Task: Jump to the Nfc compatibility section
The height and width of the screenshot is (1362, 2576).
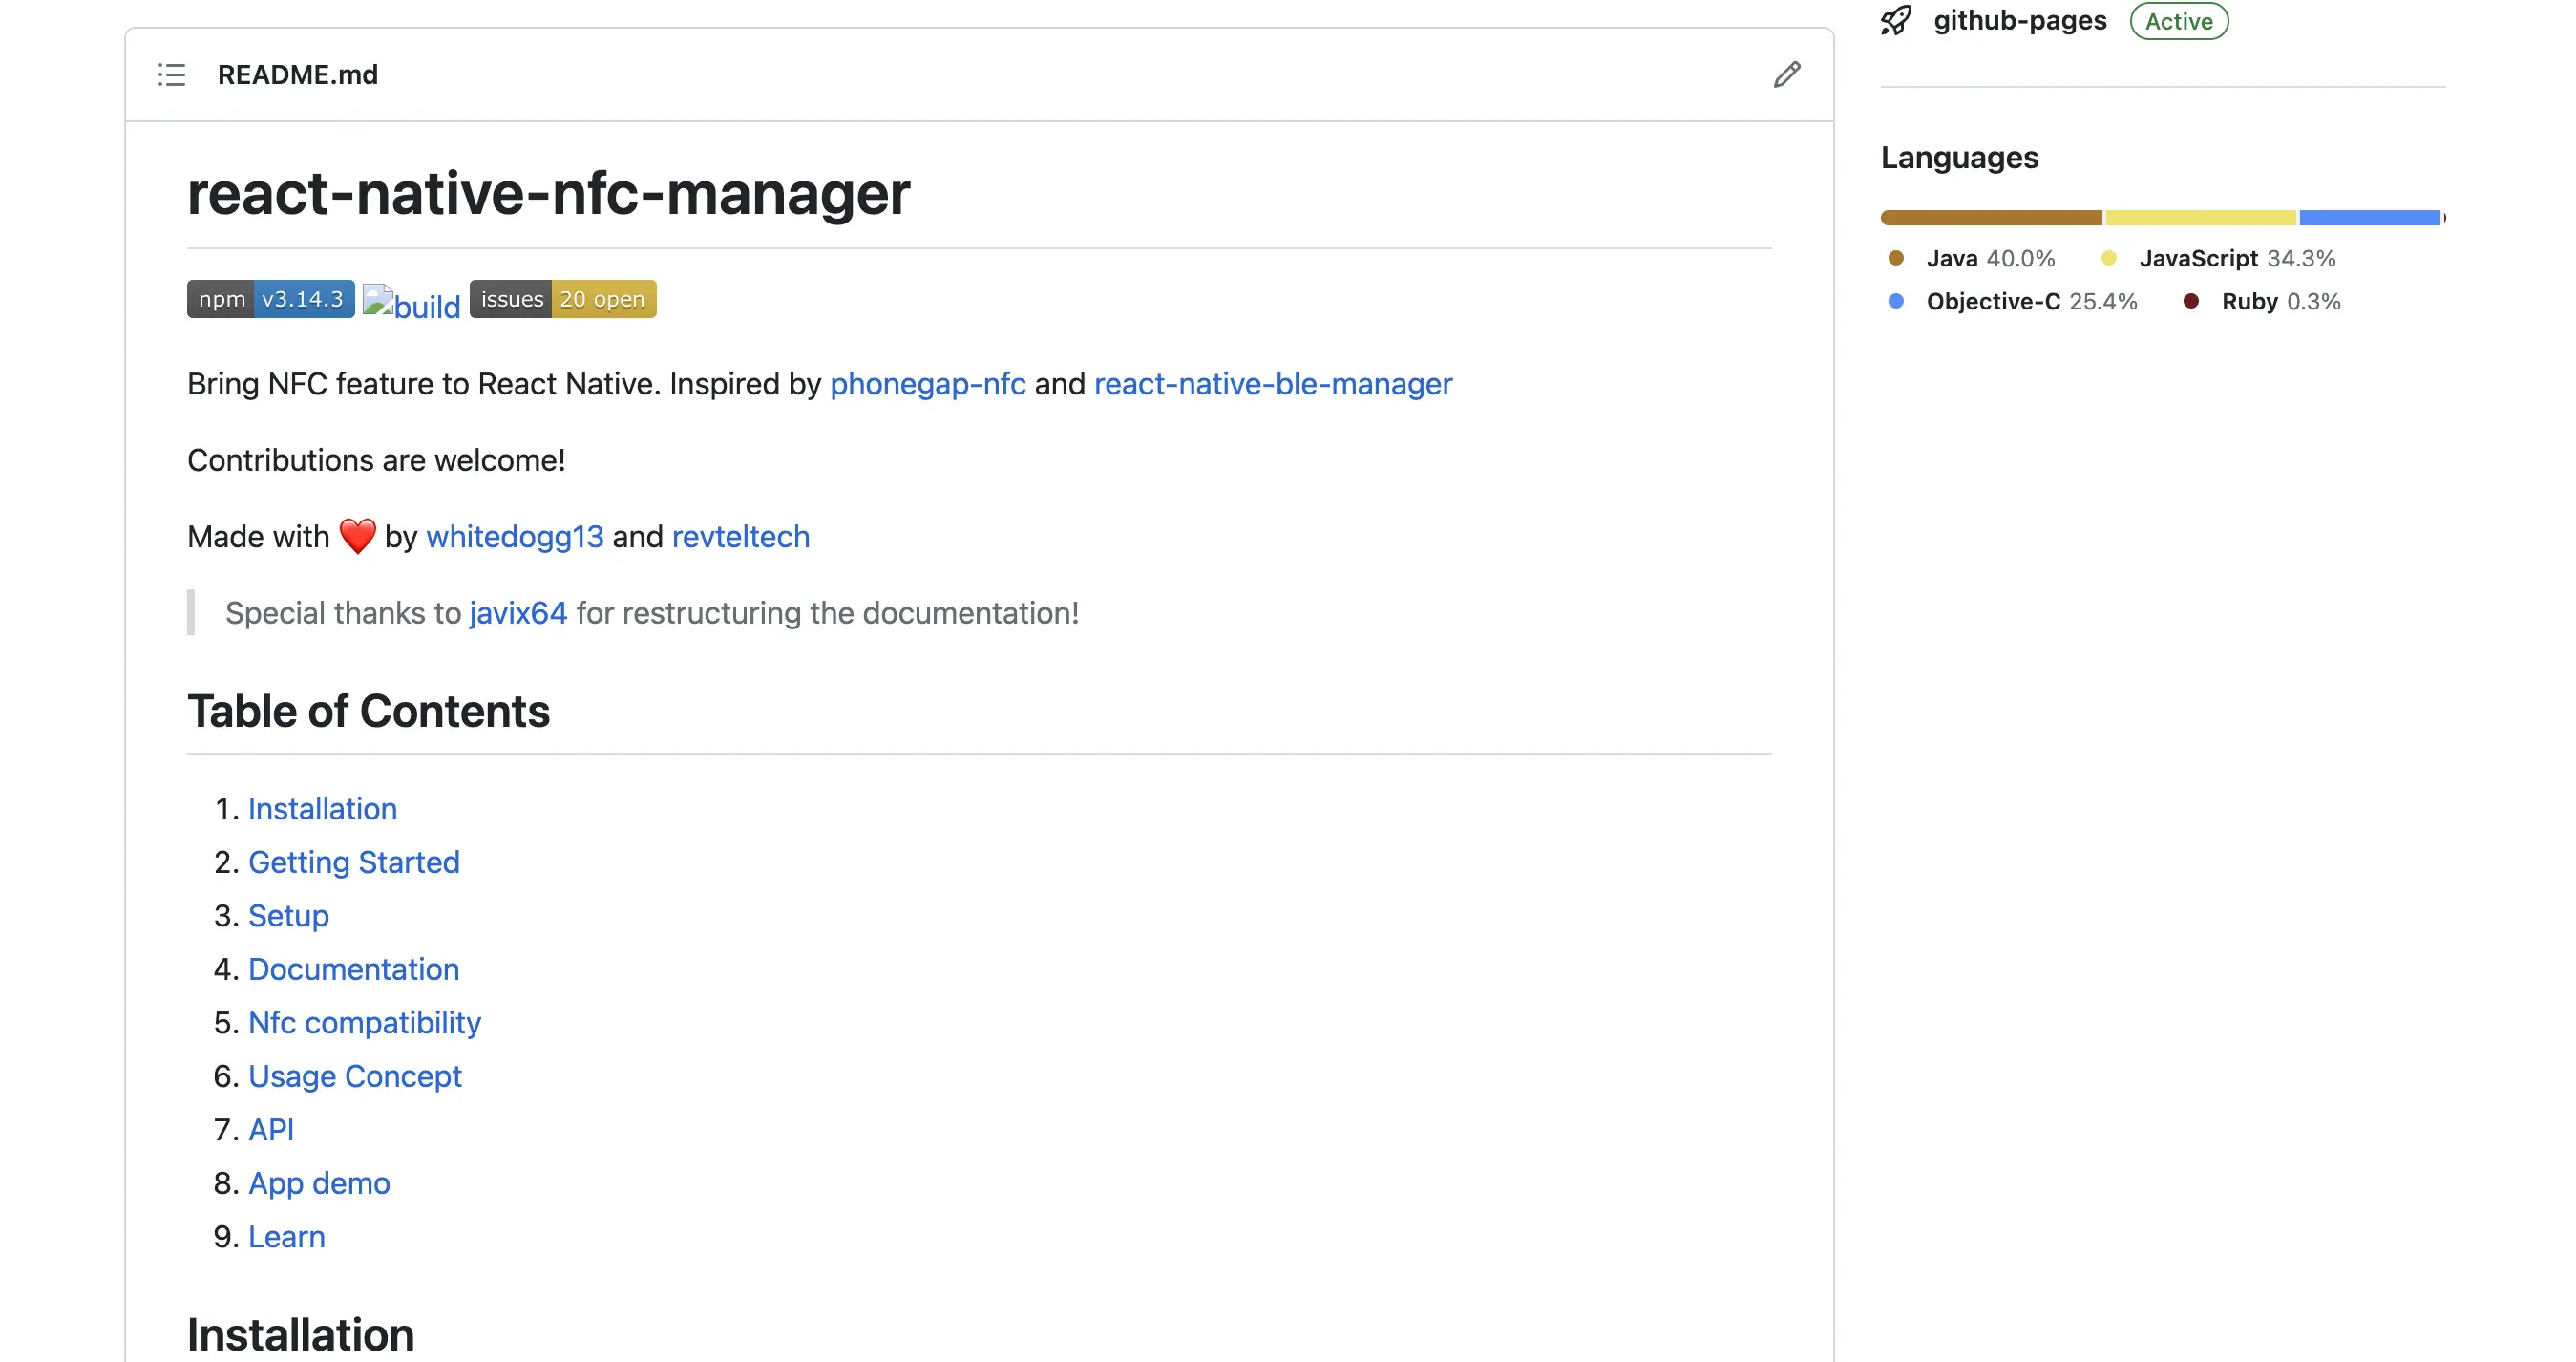Action: click(x=364, y=1023)
